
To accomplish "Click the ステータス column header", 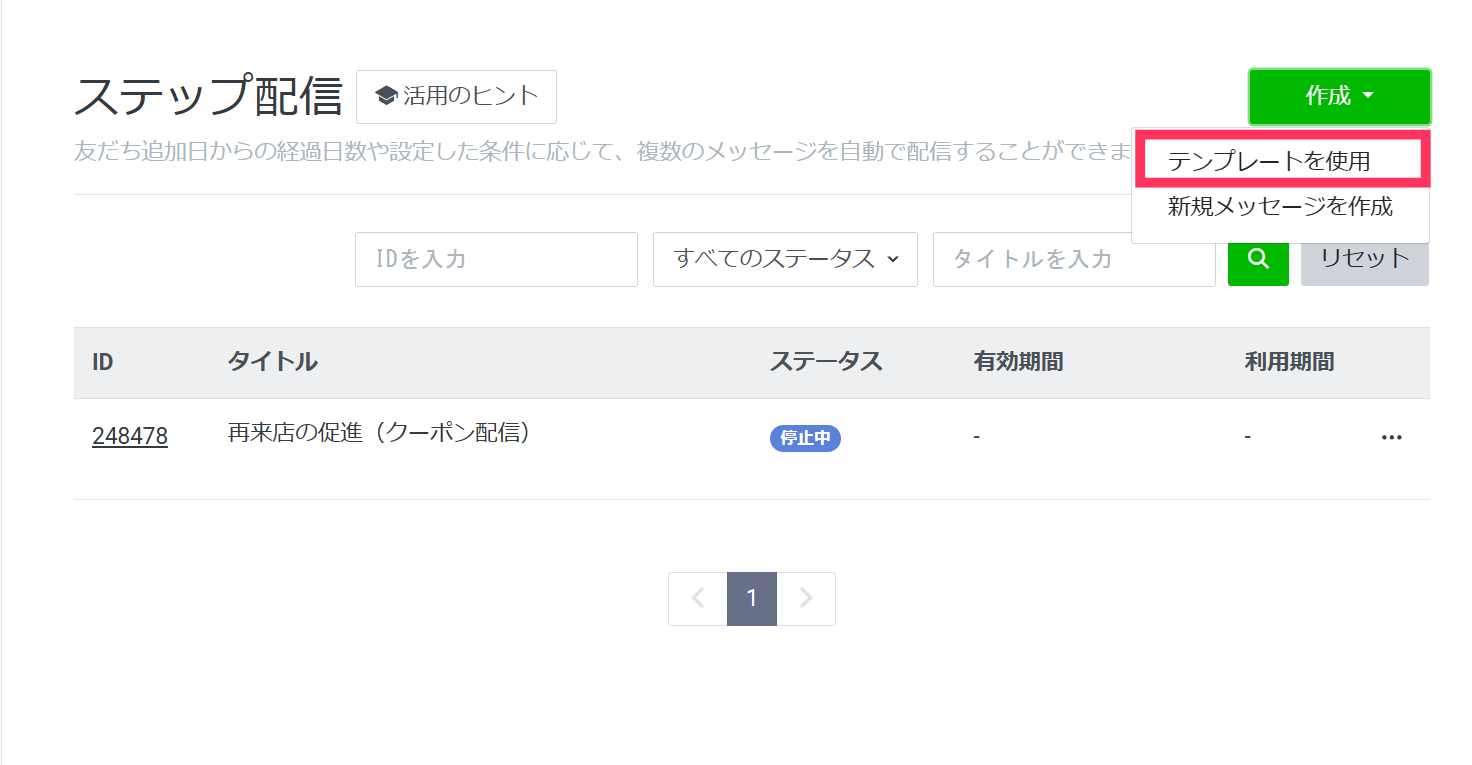I will point(826,362).
